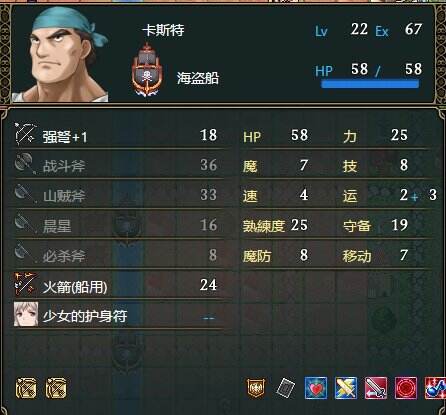Click the girl portrait amulet thumbnail
The height and width of the screenshot is (415, 446).
[26, 314]
